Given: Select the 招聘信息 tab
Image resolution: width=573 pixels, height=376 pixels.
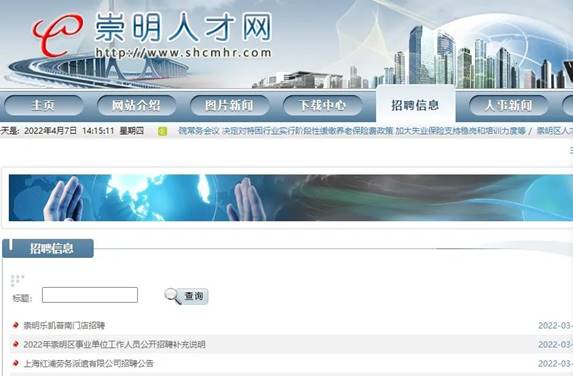Looking at the screenshot, I should (x=415, y=105).
